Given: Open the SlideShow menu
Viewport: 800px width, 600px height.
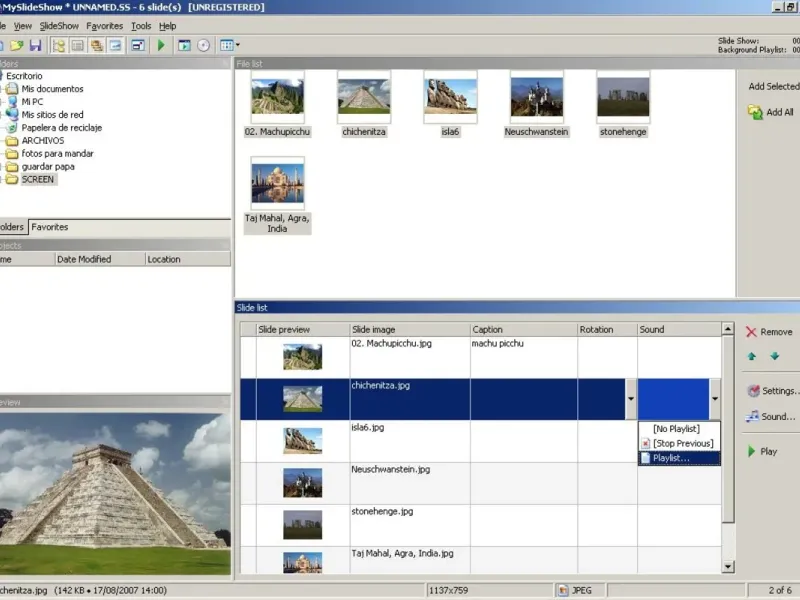Looking at the screenshot, I should point(59,26).
